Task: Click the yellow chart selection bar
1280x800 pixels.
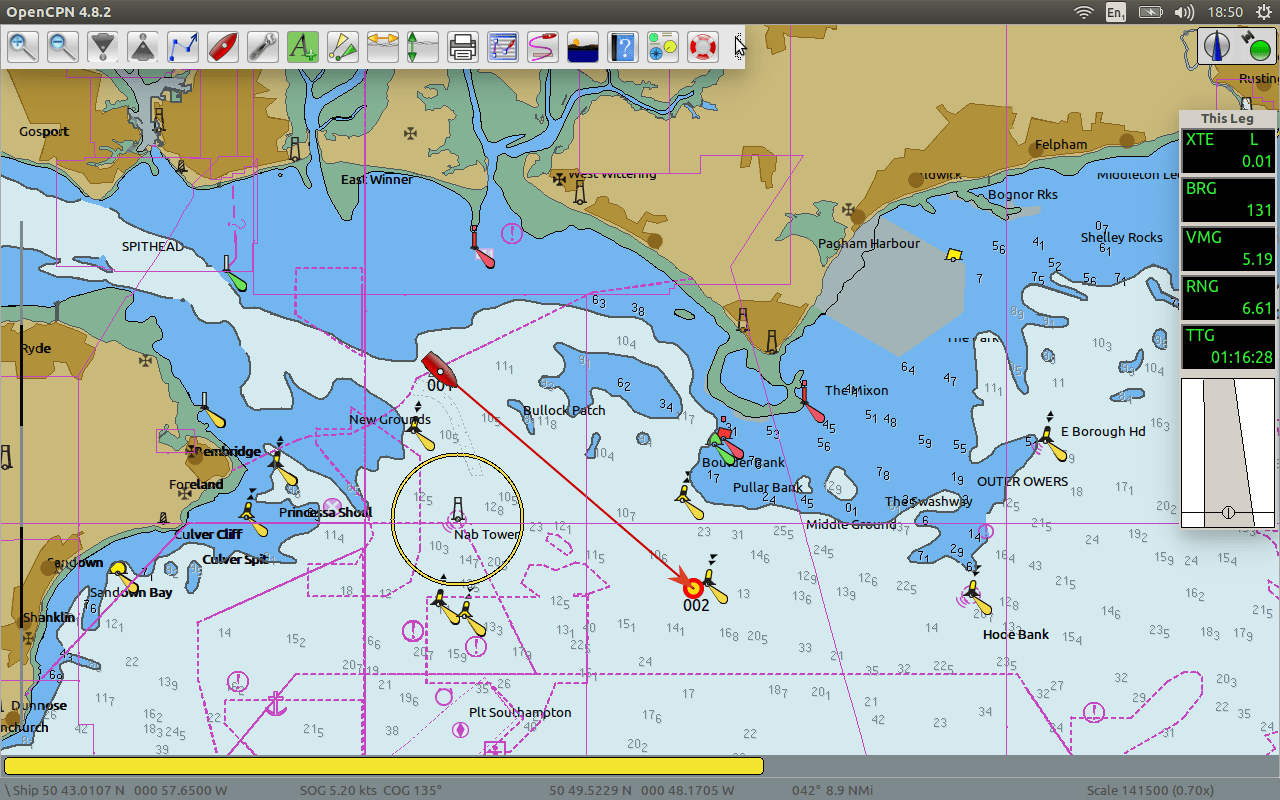Action: coord(384,766)
